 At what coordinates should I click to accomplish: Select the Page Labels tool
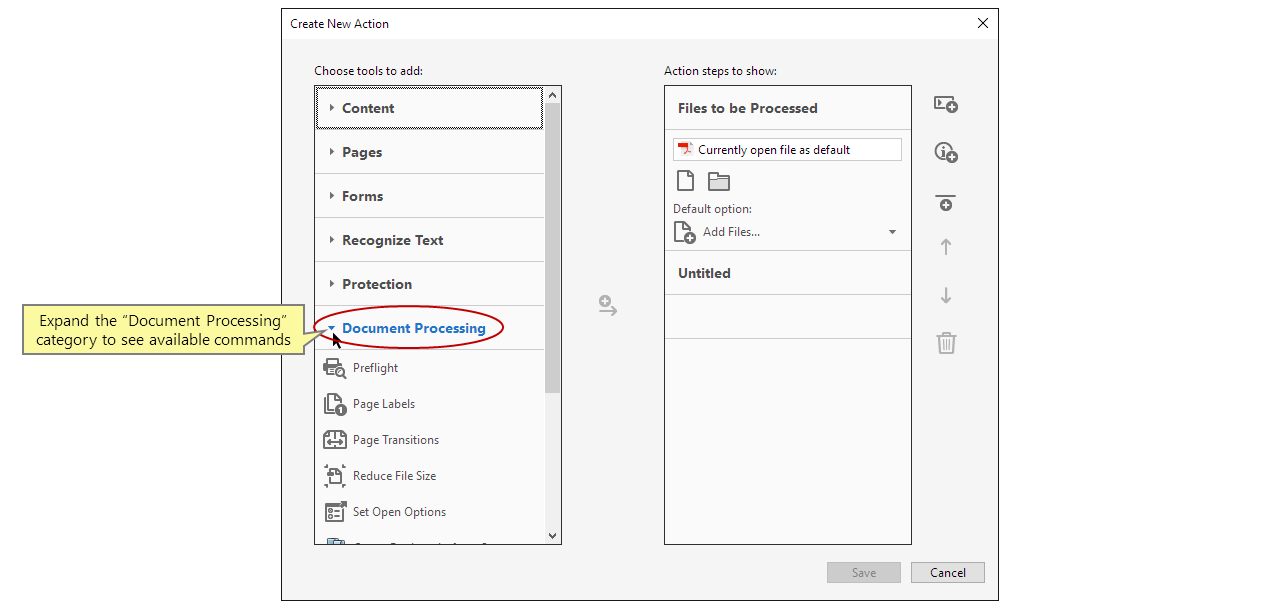[383, 403]
